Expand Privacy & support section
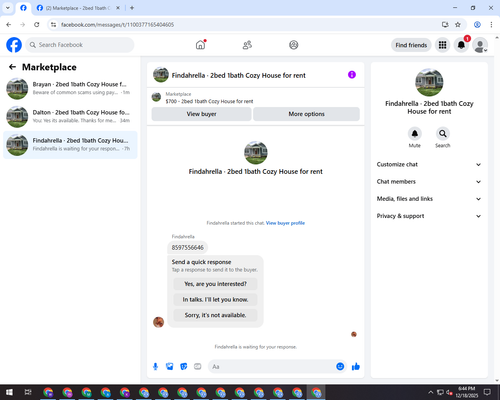 pyautogui.click(x=429, y=216)
